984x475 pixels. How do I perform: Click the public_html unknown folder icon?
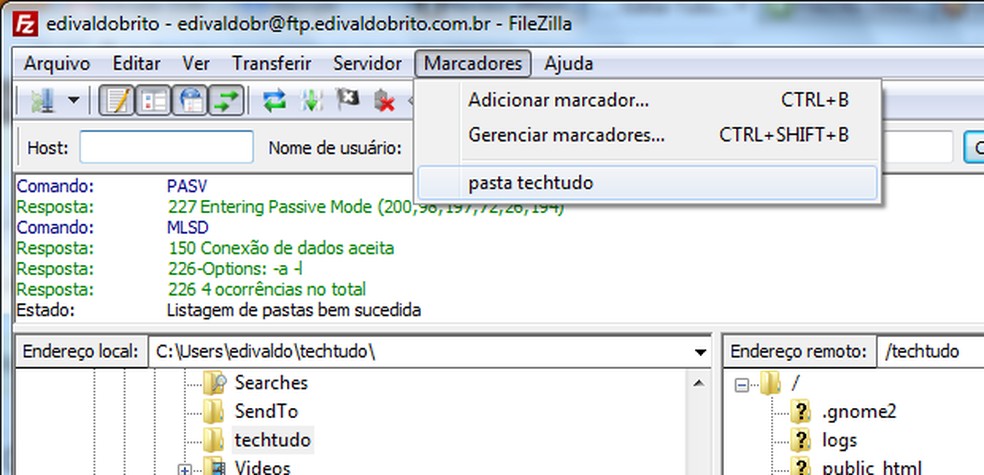(x=801, y=466)
